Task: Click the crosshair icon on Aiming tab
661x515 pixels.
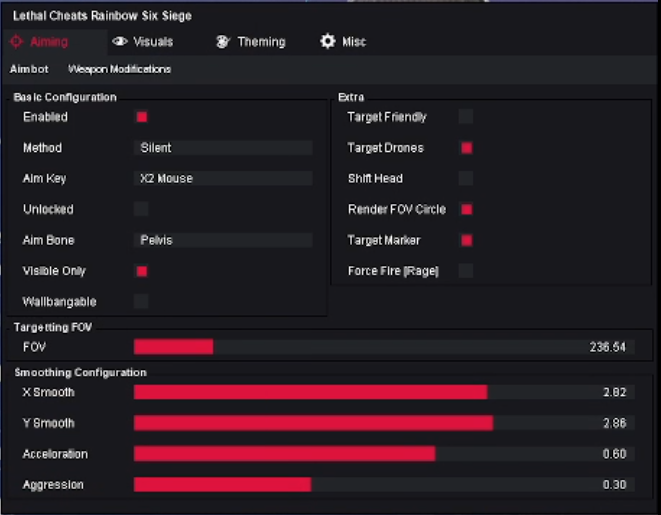Action: (x=17, y=42)
